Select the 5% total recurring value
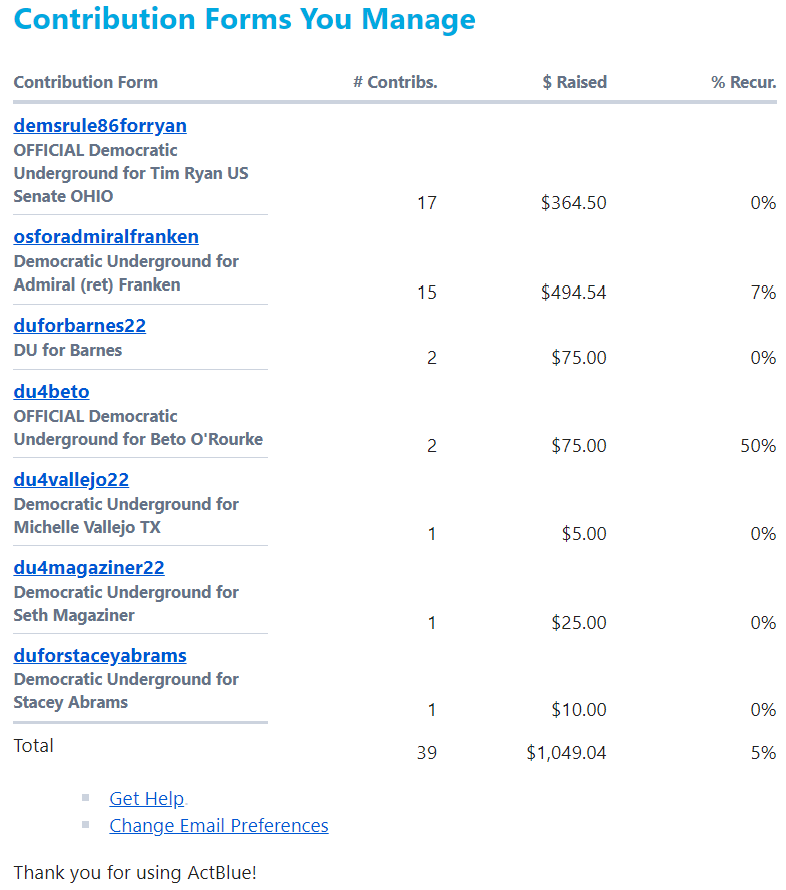This screenshot has width=786, height=890. click(763, 753)
